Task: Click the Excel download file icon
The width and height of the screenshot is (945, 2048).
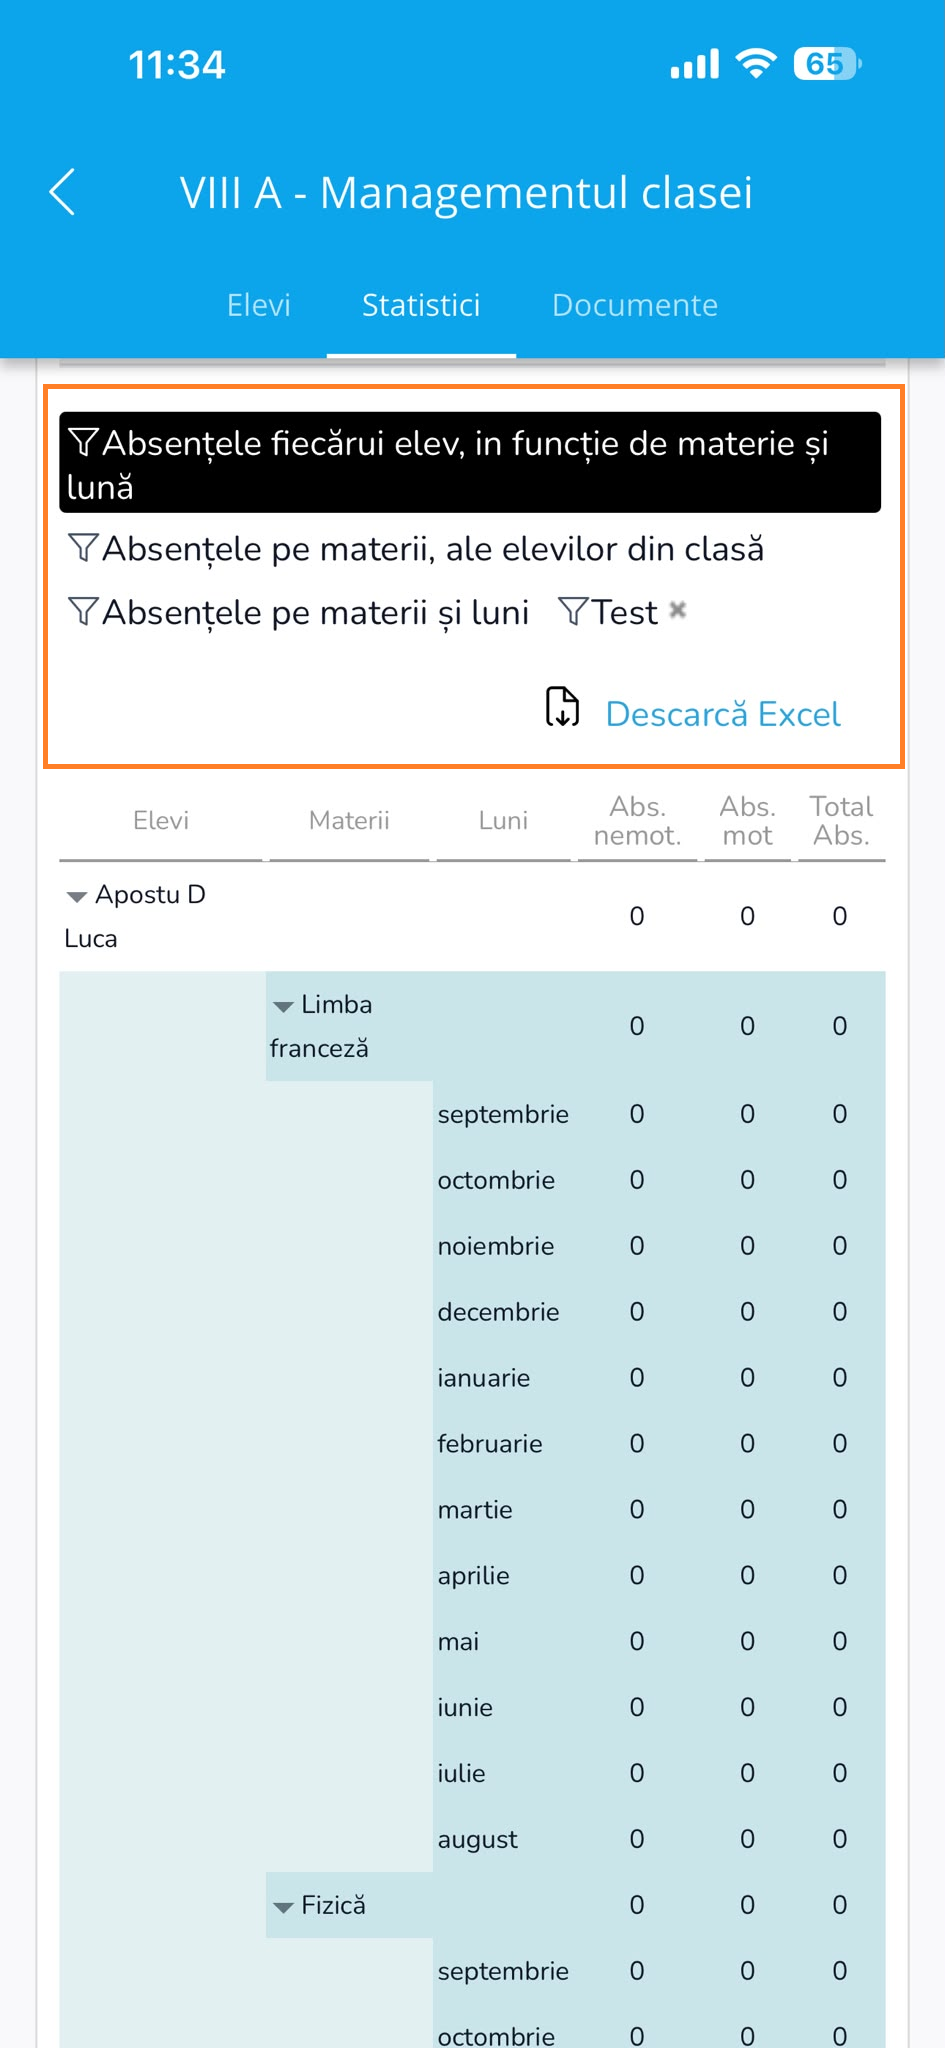Action: [563, 707]
